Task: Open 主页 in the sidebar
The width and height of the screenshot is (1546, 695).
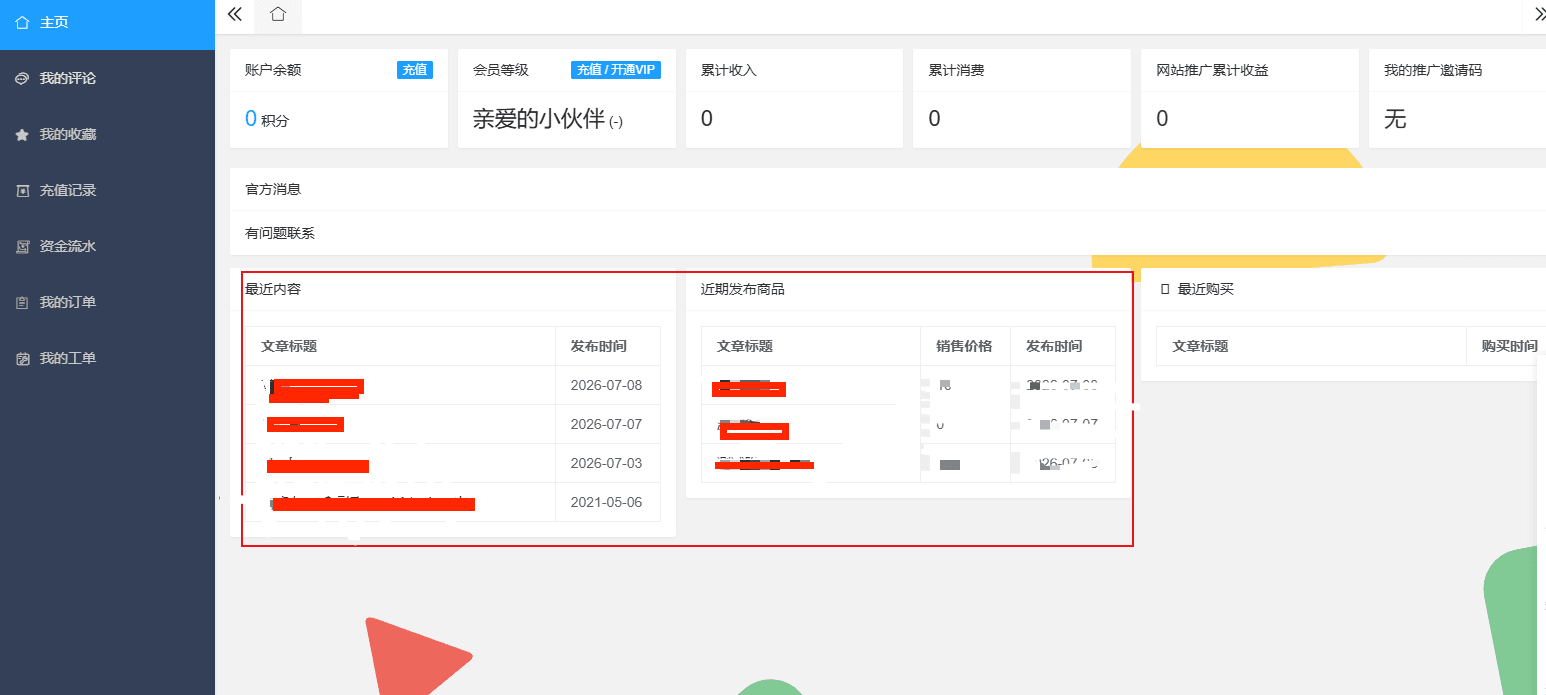Action: (107, 24)
